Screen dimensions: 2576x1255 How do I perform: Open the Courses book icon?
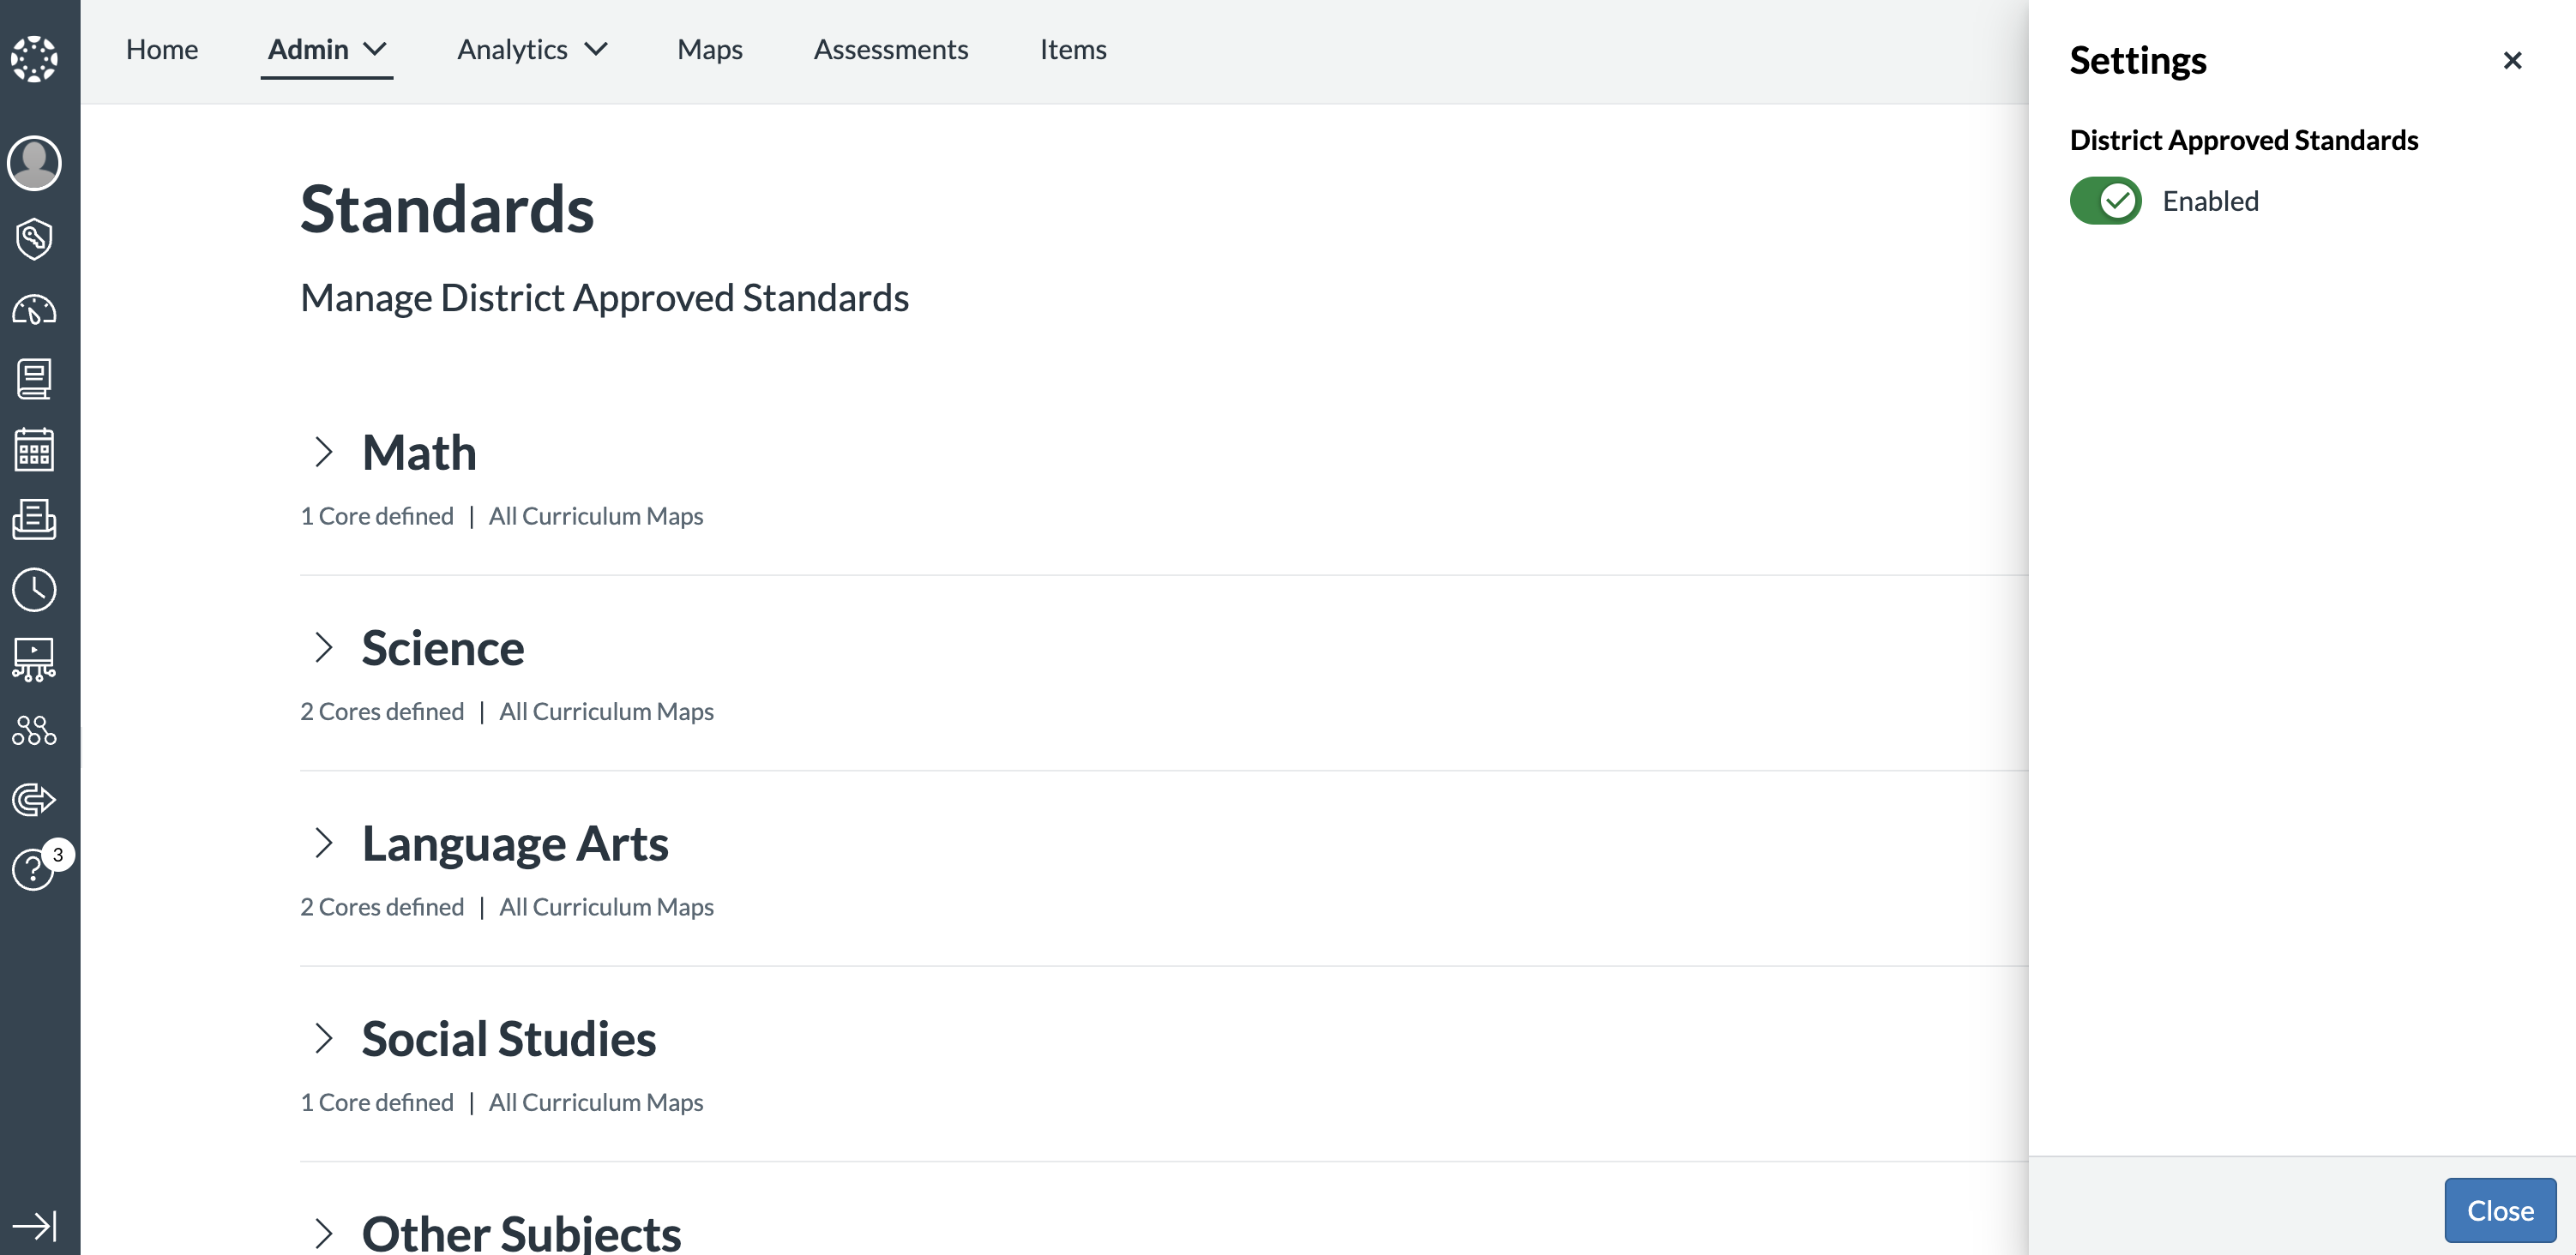pyautogui.click(x=34, y=379)
